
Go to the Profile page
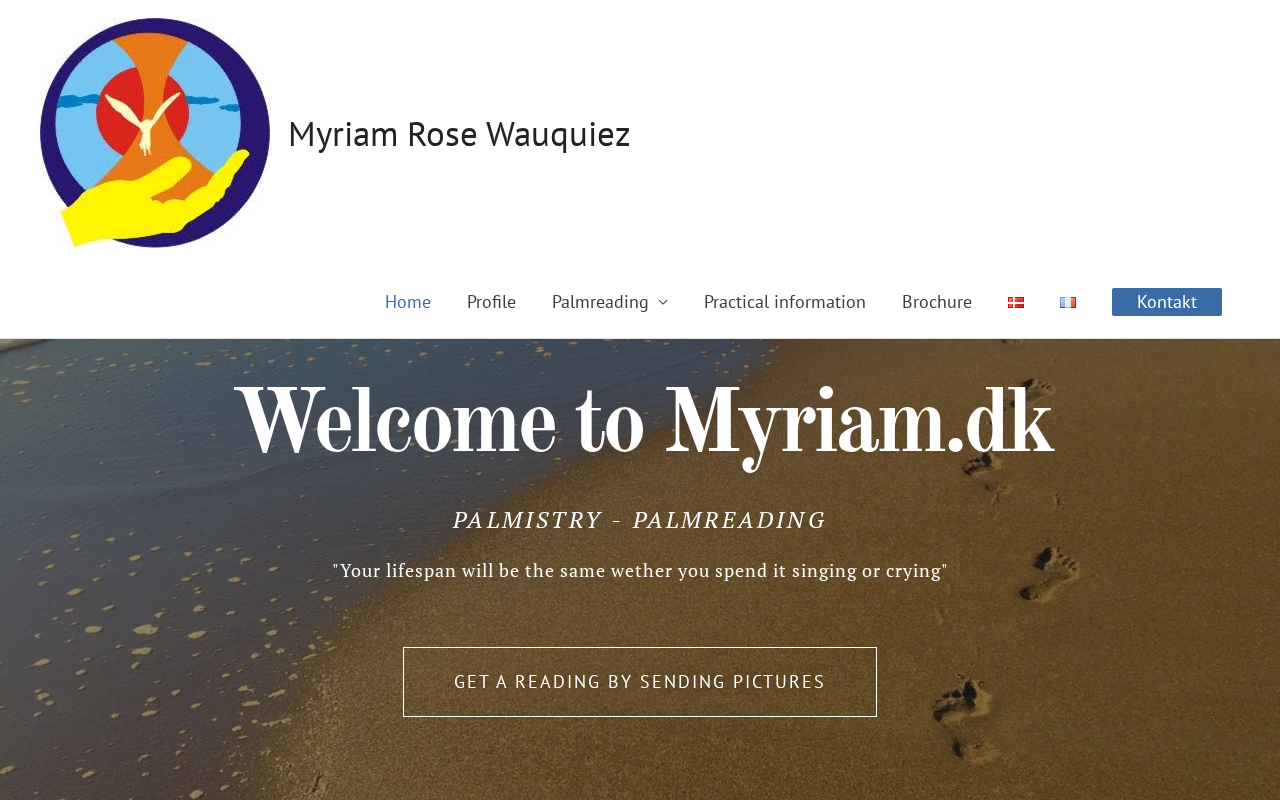(x=491, y=302)
